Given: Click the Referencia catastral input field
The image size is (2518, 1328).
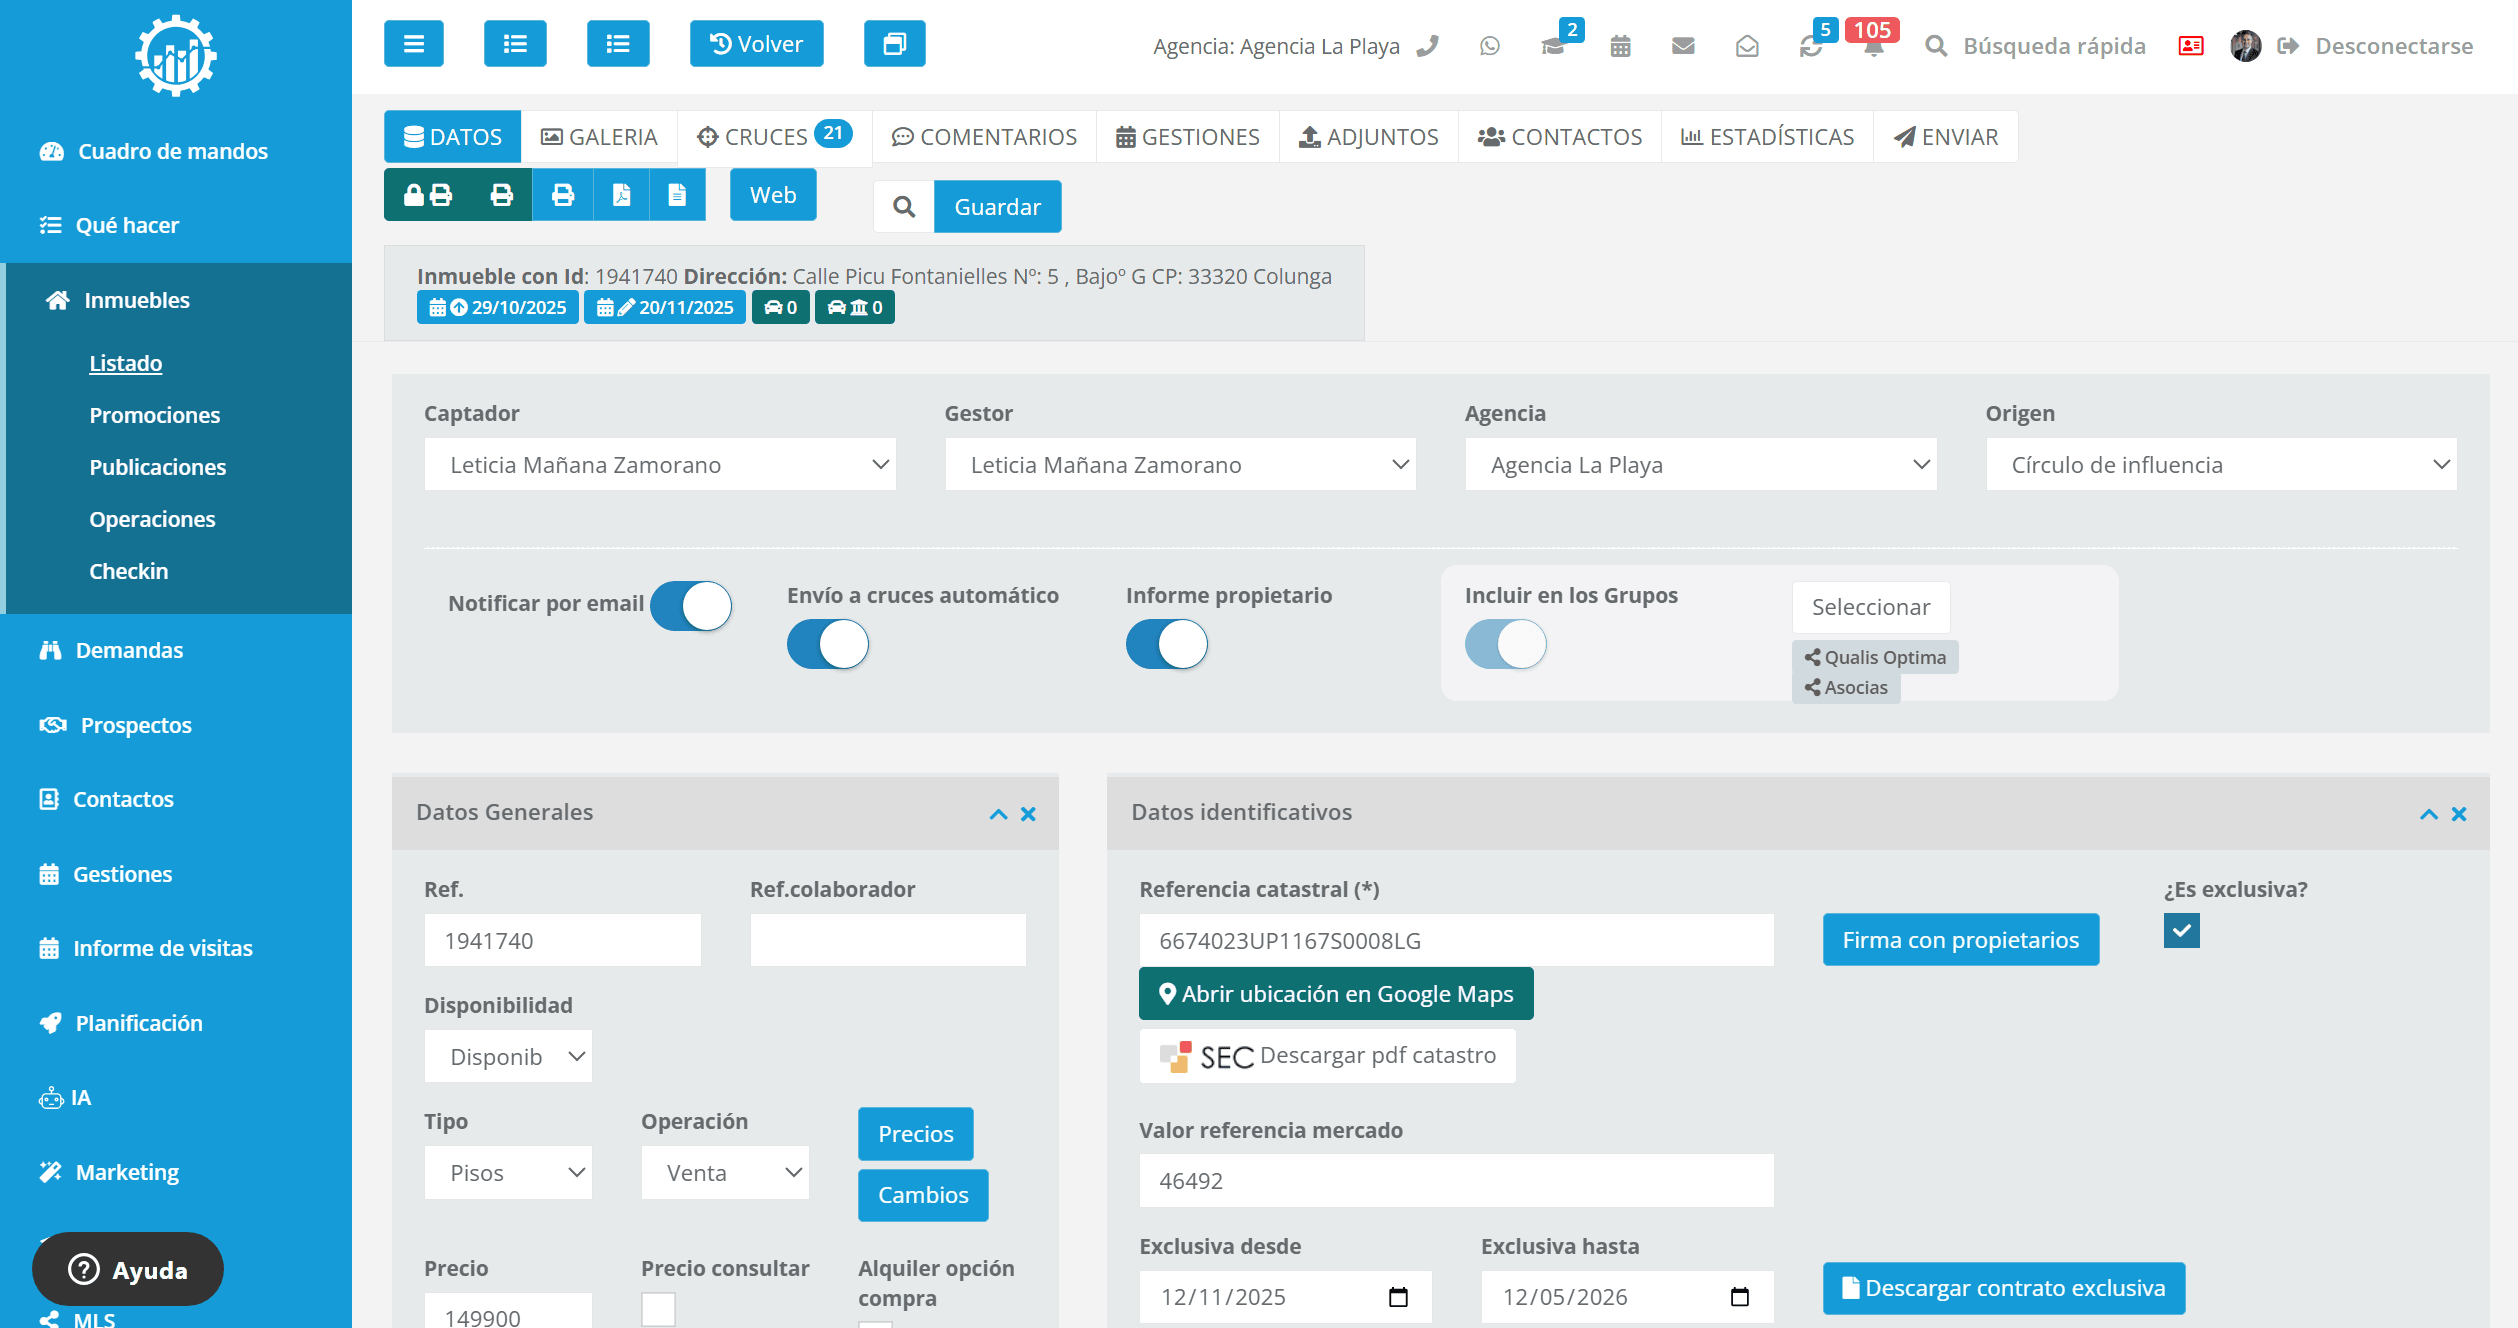Looking at the screenshot, I should [1455, 941].
